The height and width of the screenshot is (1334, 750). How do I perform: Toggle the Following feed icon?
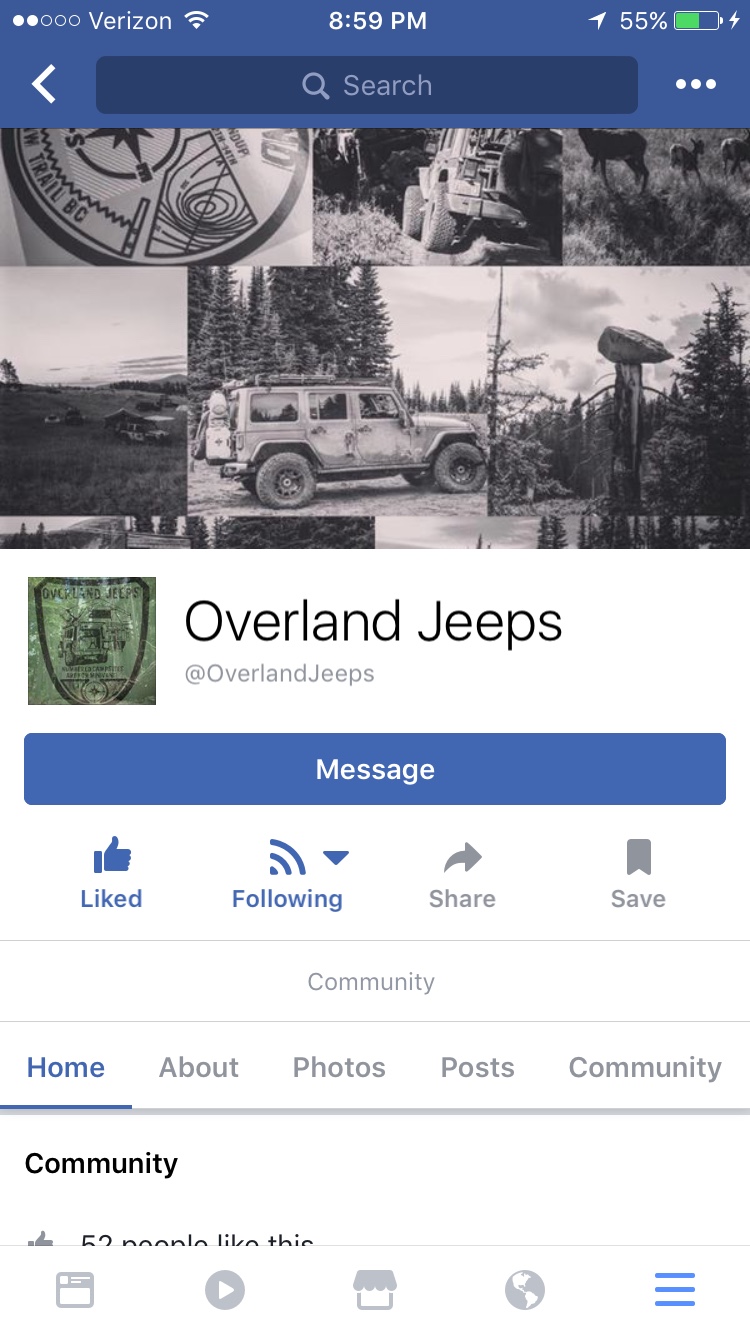point(287,857)
